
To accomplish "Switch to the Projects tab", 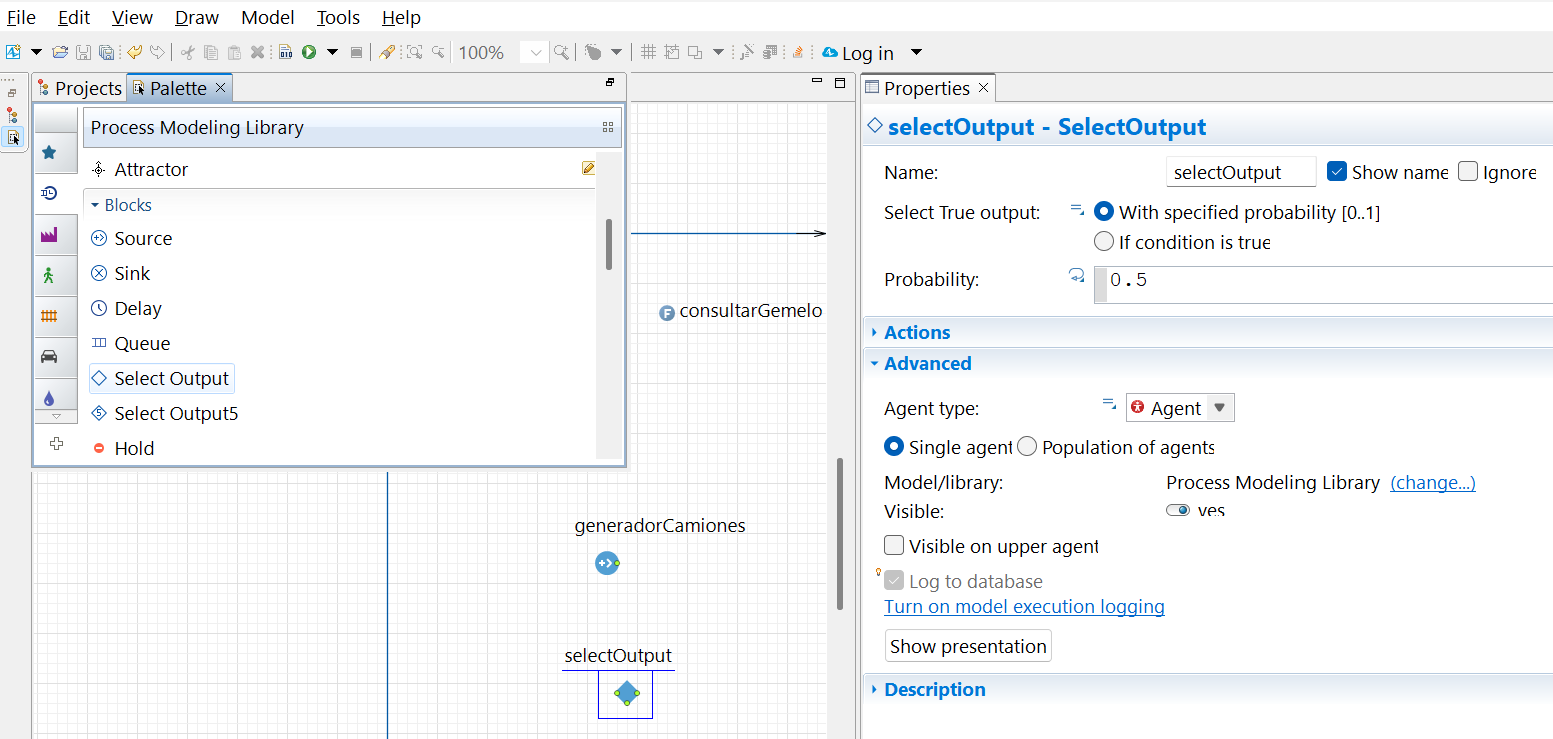I will [x=79, y=88].
